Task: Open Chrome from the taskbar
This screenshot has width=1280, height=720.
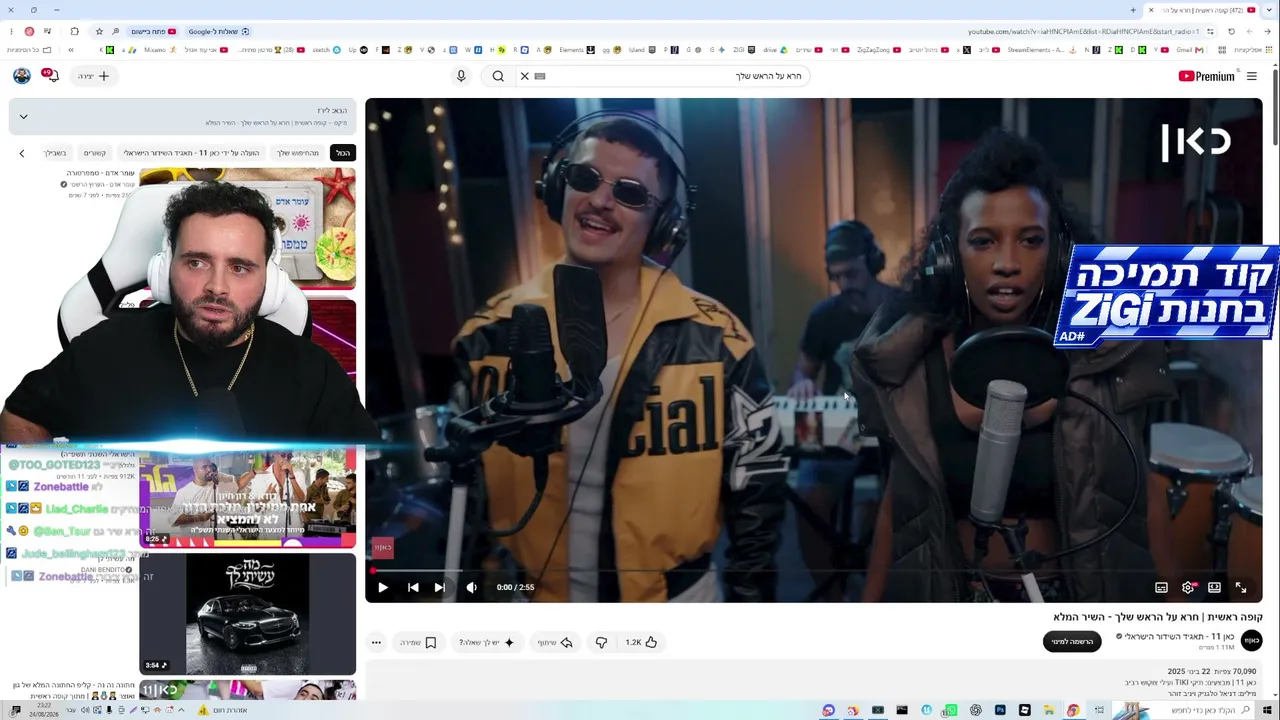Action: (x=1073, y=710)
